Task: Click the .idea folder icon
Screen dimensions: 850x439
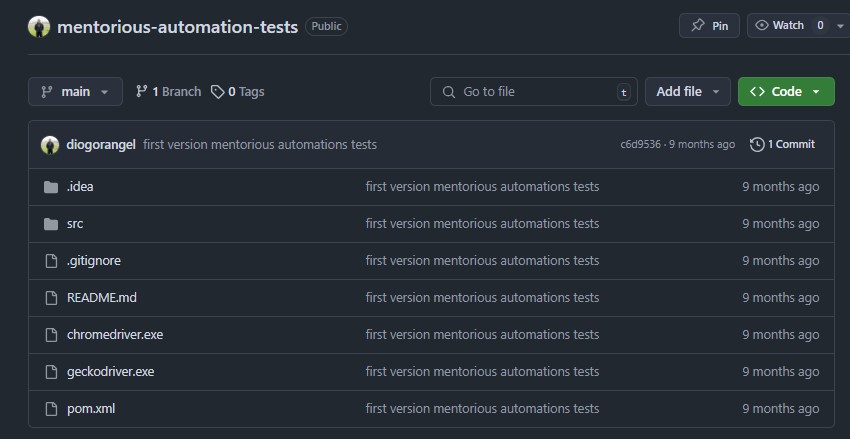Action: tap(51, 187)
